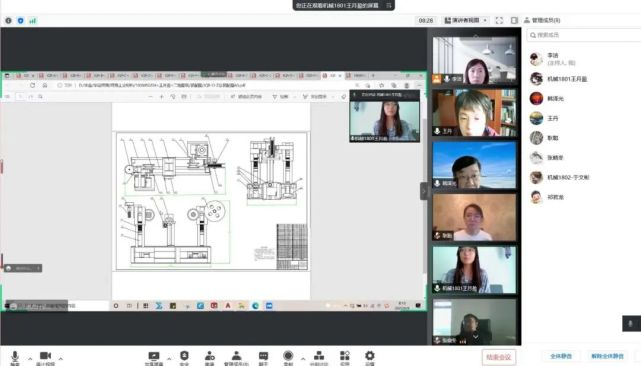Open the apps grid icon
The width and height of the screenshot is (641, 366).
(345, 357)
